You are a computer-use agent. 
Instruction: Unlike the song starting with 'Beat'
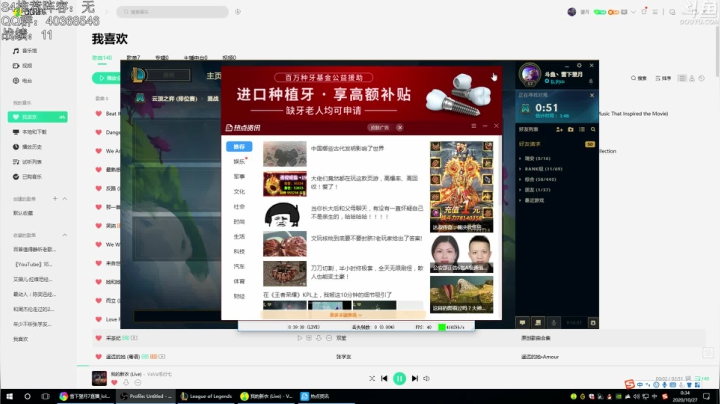coord(98,113)
